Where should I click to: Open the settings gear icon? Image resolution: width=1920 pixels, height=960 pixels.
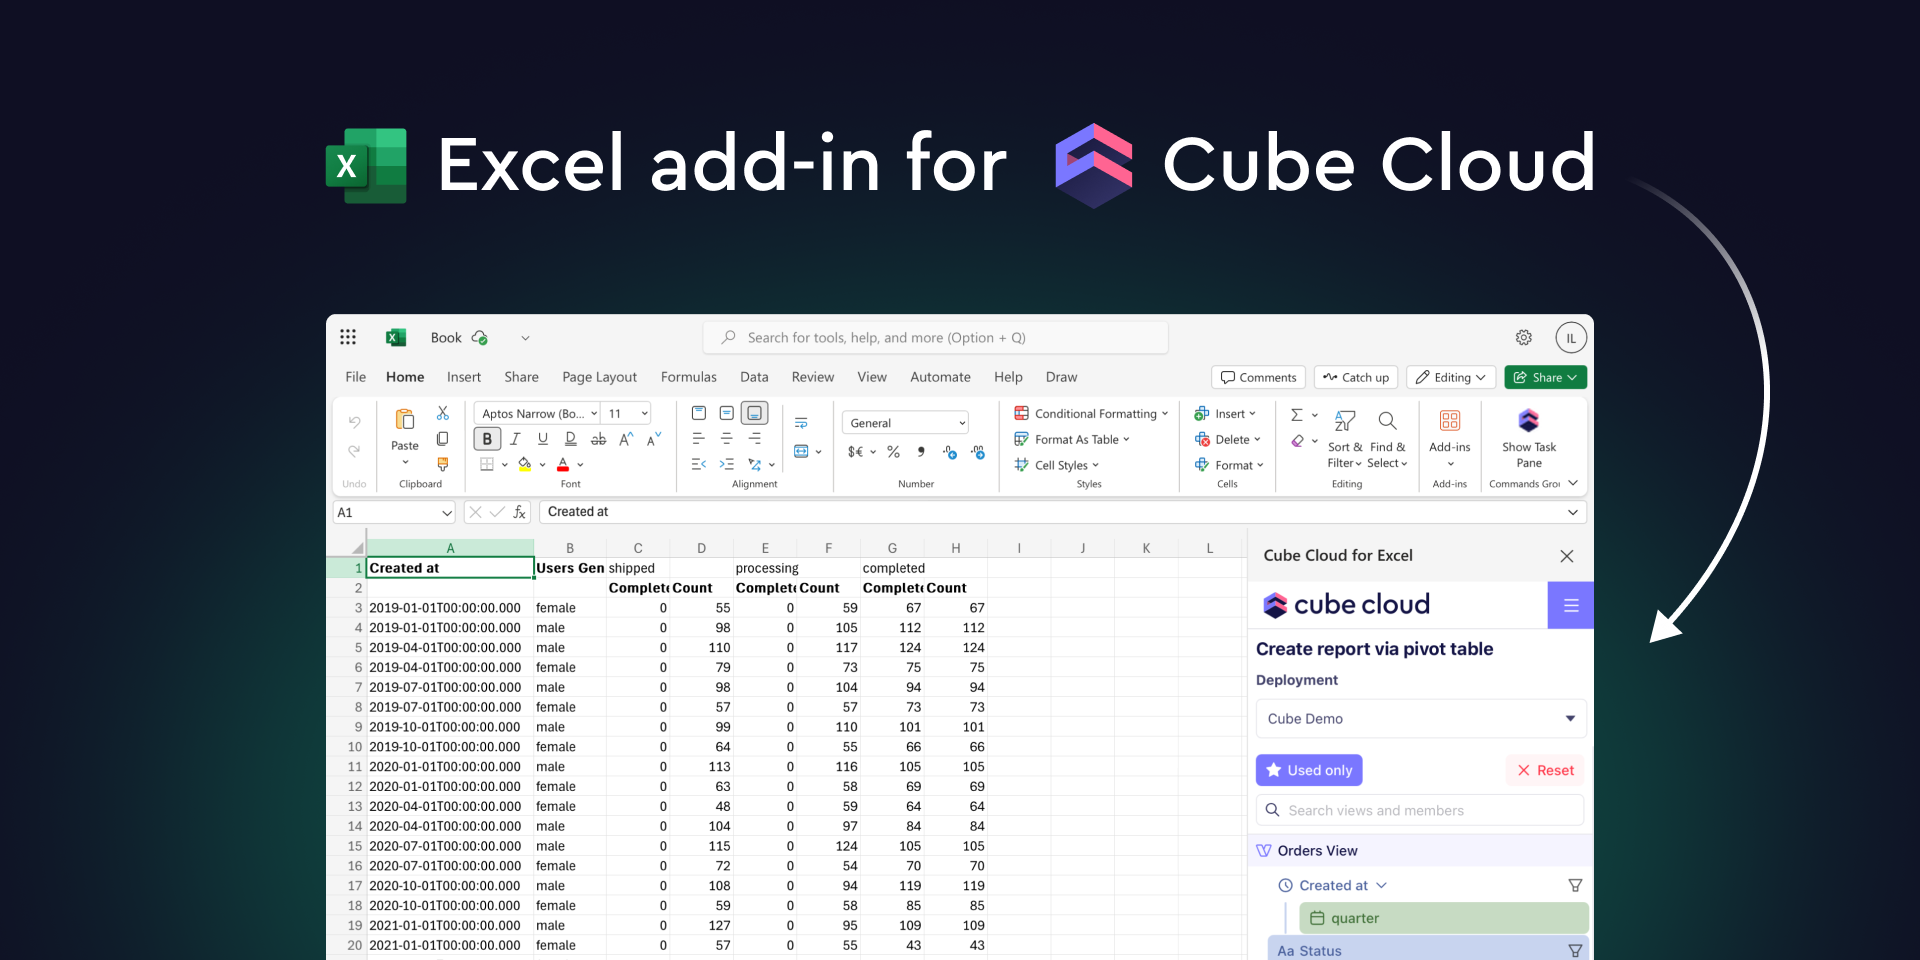click(1524, 338)
